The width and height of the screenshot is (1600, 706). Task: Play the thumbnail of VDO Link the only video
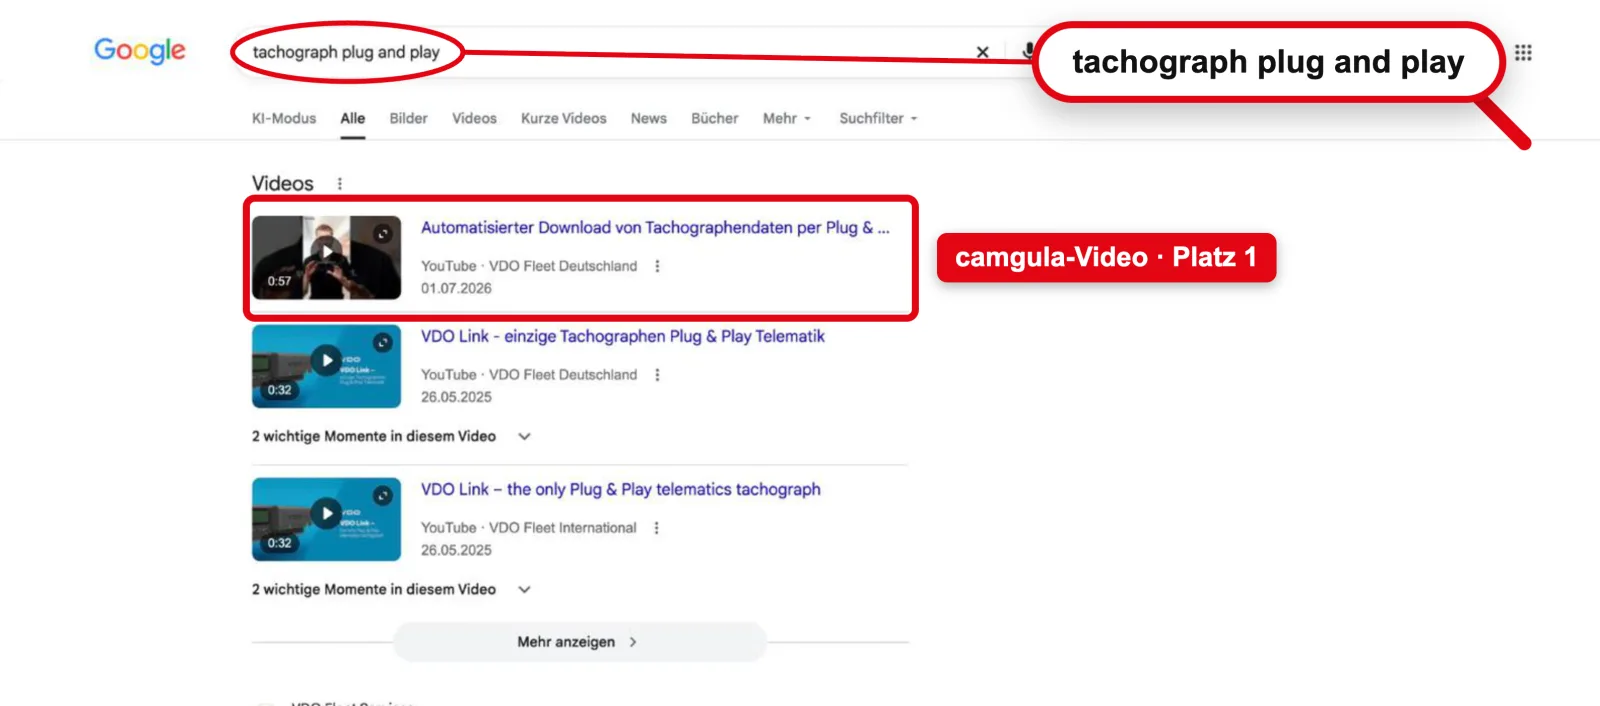coord(326,519)
